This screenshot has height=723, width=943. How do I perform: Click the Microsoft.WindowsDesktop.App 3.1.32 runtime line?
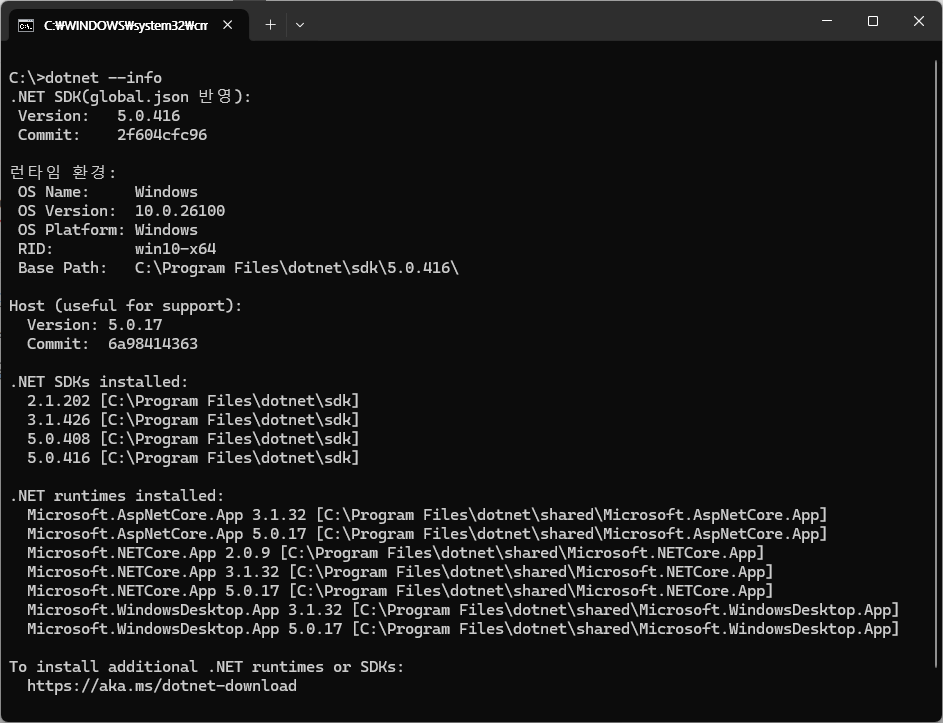463,610
